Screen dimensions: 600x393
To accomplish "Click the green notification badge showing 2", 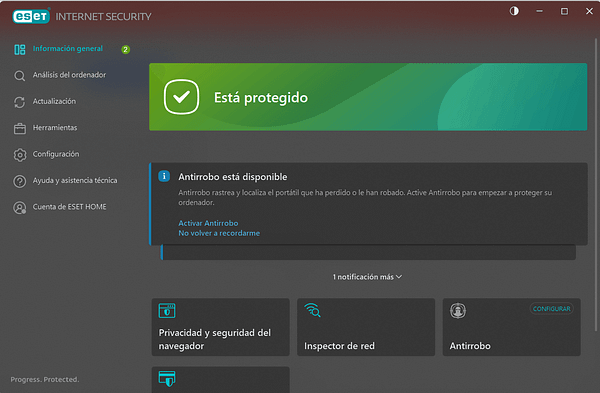I will 125,49.
